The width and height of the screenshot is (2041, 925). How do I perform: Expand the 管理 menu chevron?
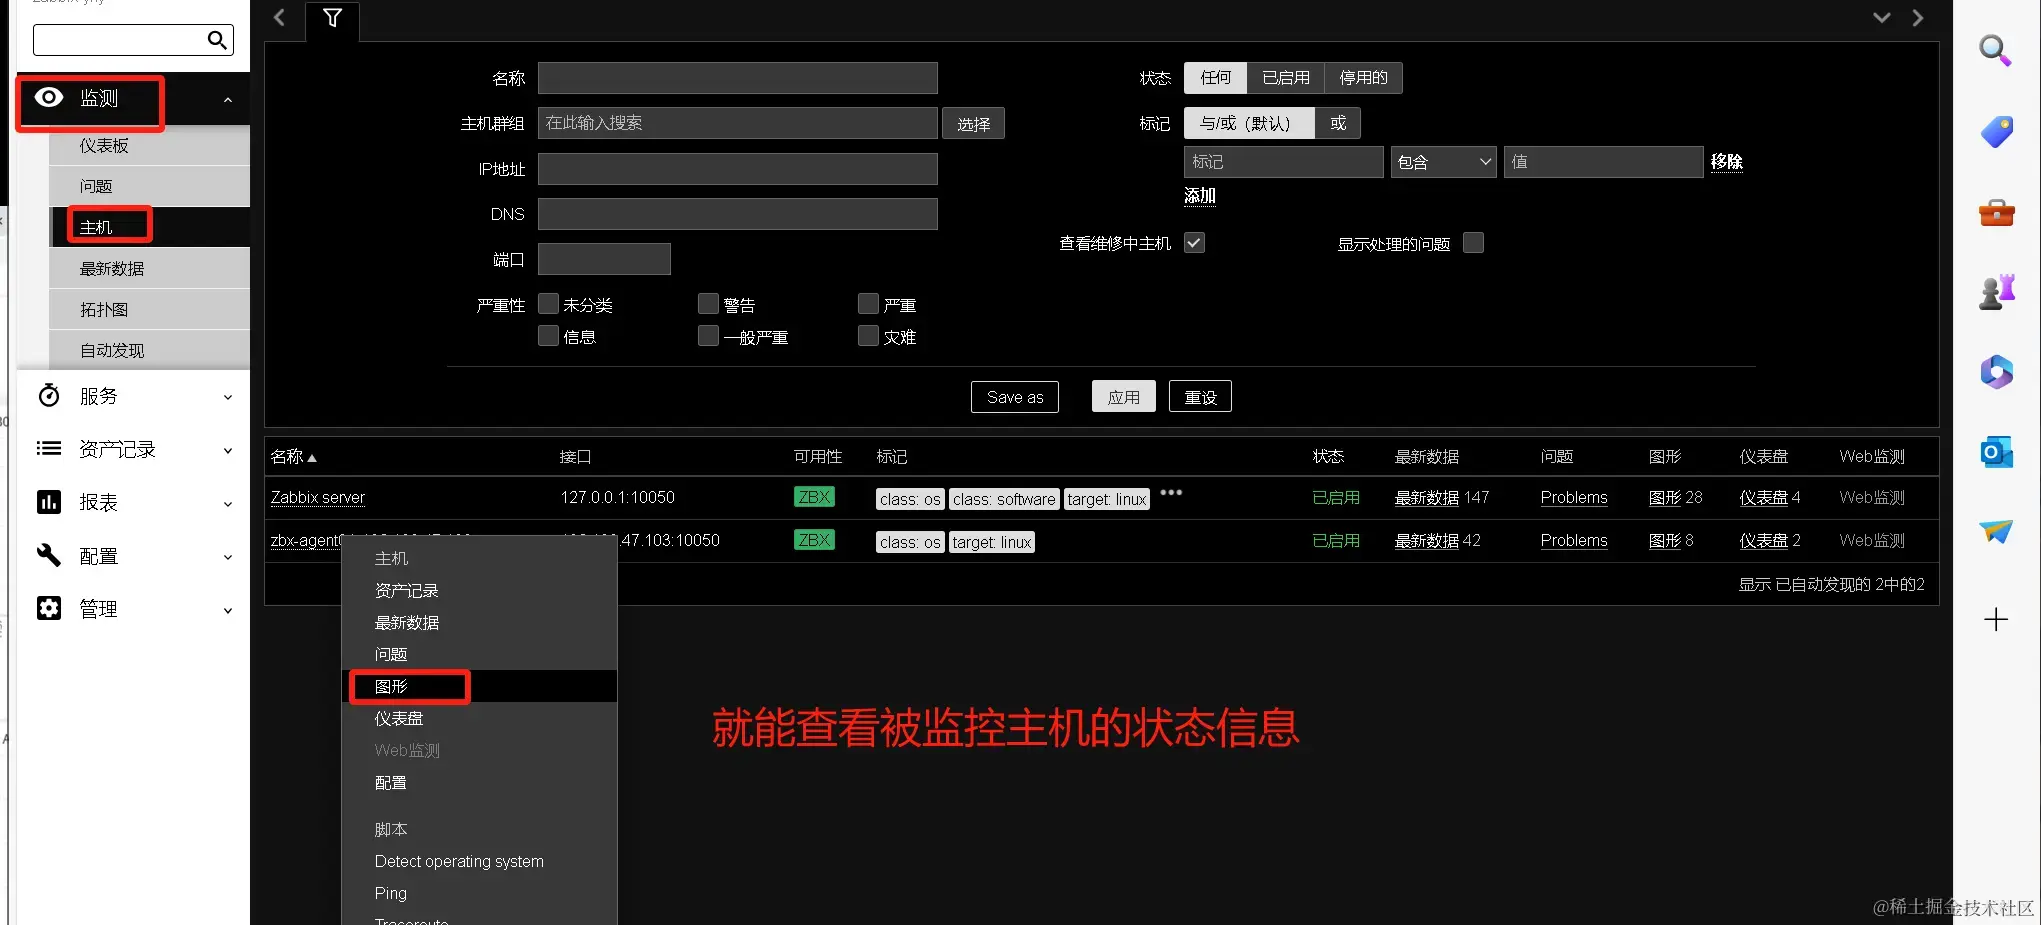pyautogui.click(x=228, y=609)
